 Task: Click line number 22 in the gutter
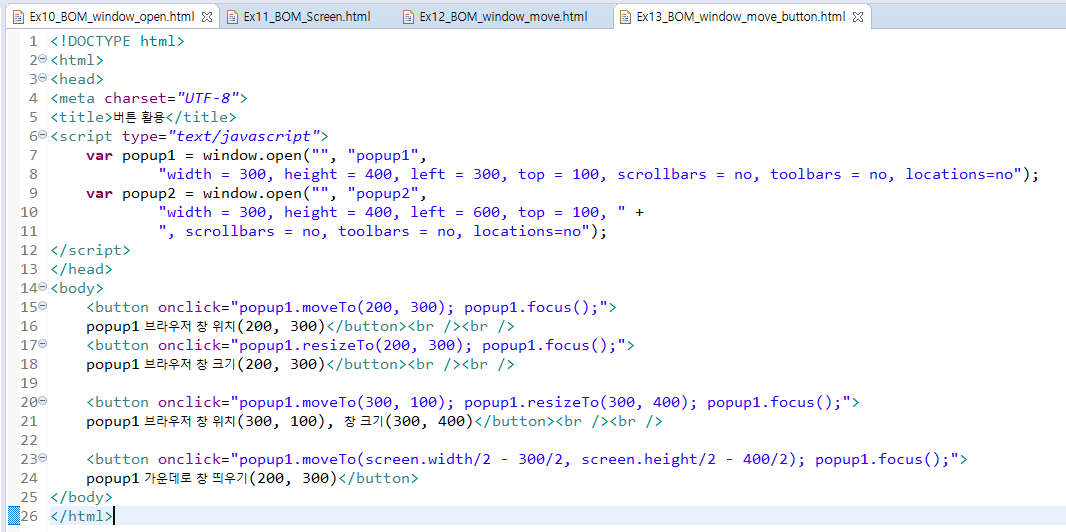29,440
